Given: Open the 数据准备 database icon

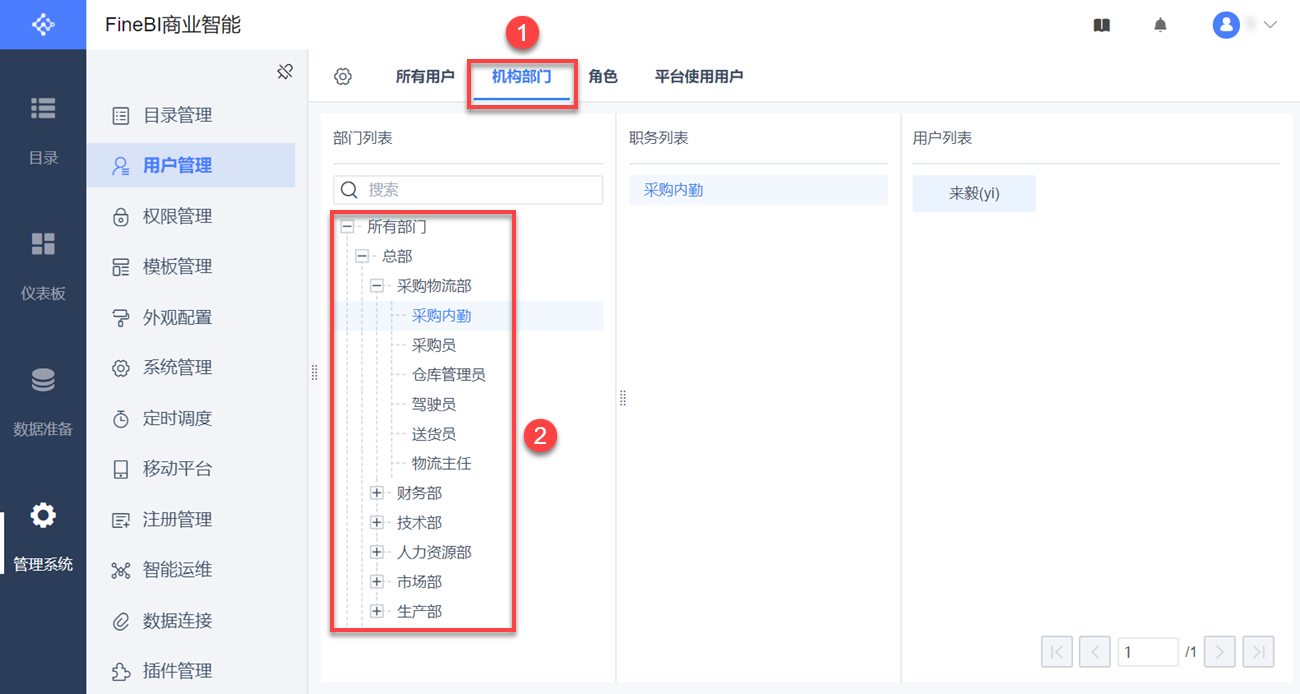Looking at the screenshot, I should pos(43,381).
